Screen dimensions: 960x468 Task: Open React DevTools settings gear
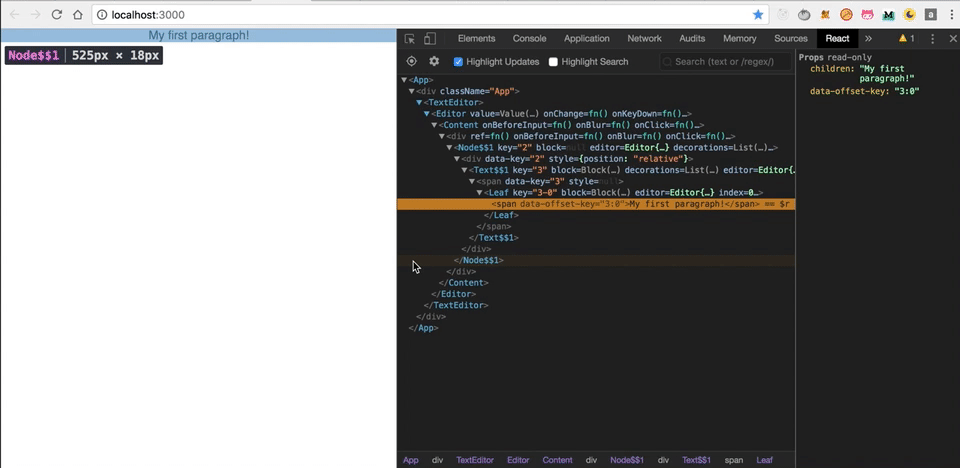(434, 61)
